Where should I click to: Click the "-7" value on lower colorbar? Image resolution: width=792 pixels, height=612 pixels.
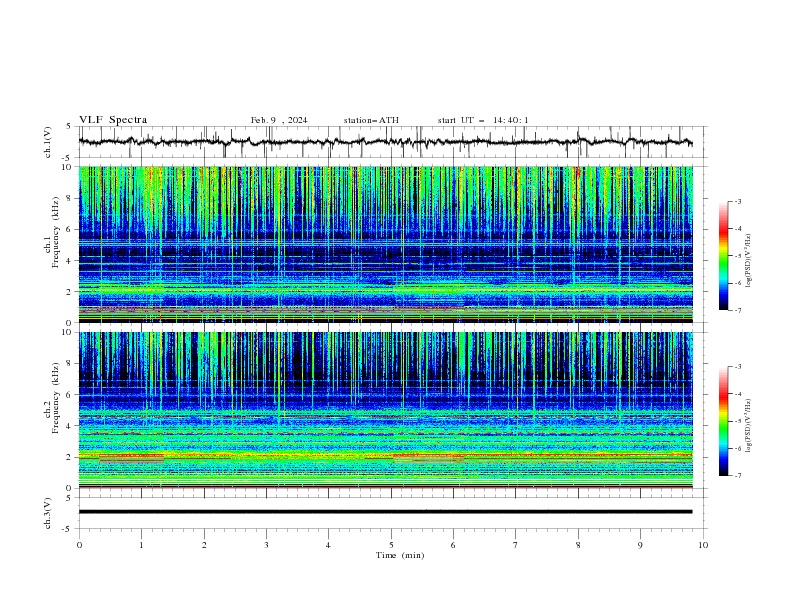click(738, 475)
